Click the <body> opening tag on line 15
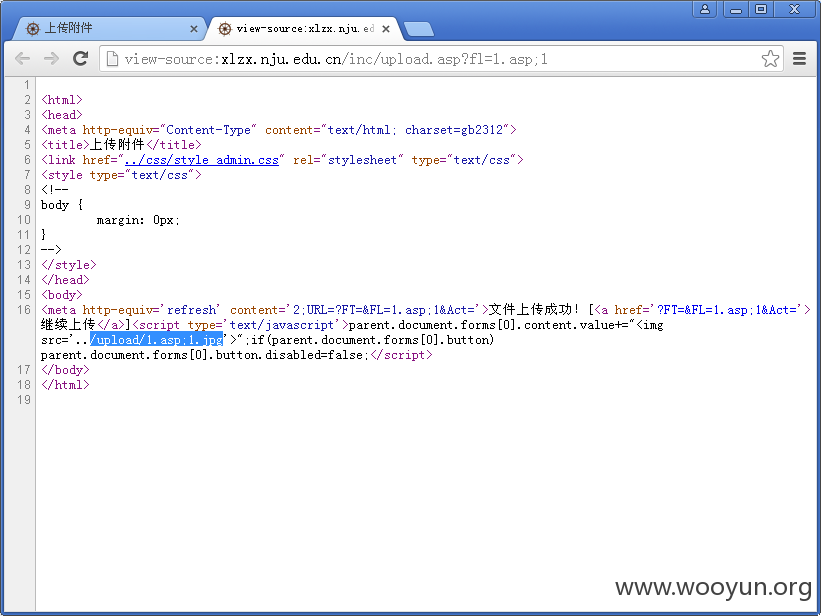 [62, 295]
